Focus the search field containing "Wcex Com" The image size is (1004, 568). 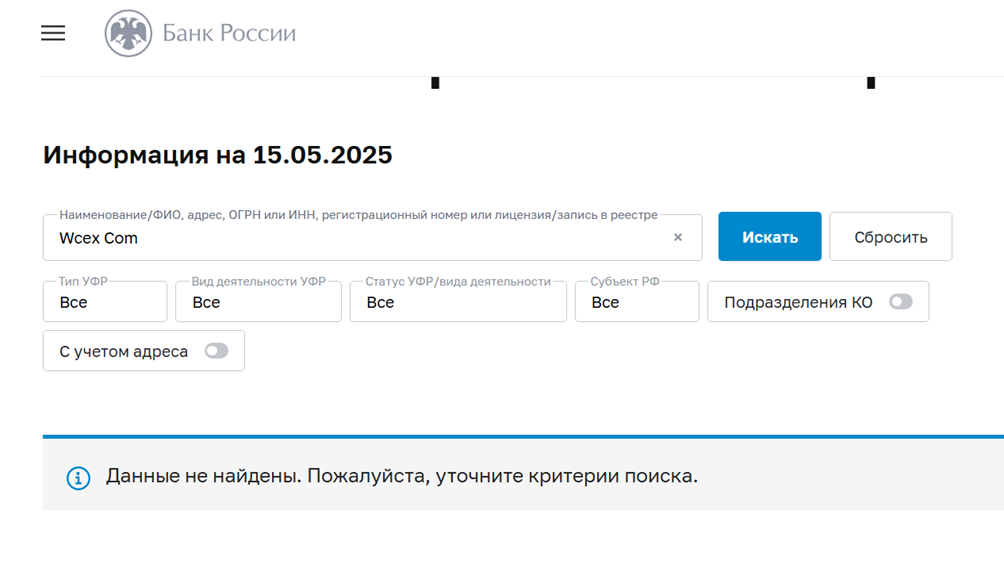coord(360,238)
